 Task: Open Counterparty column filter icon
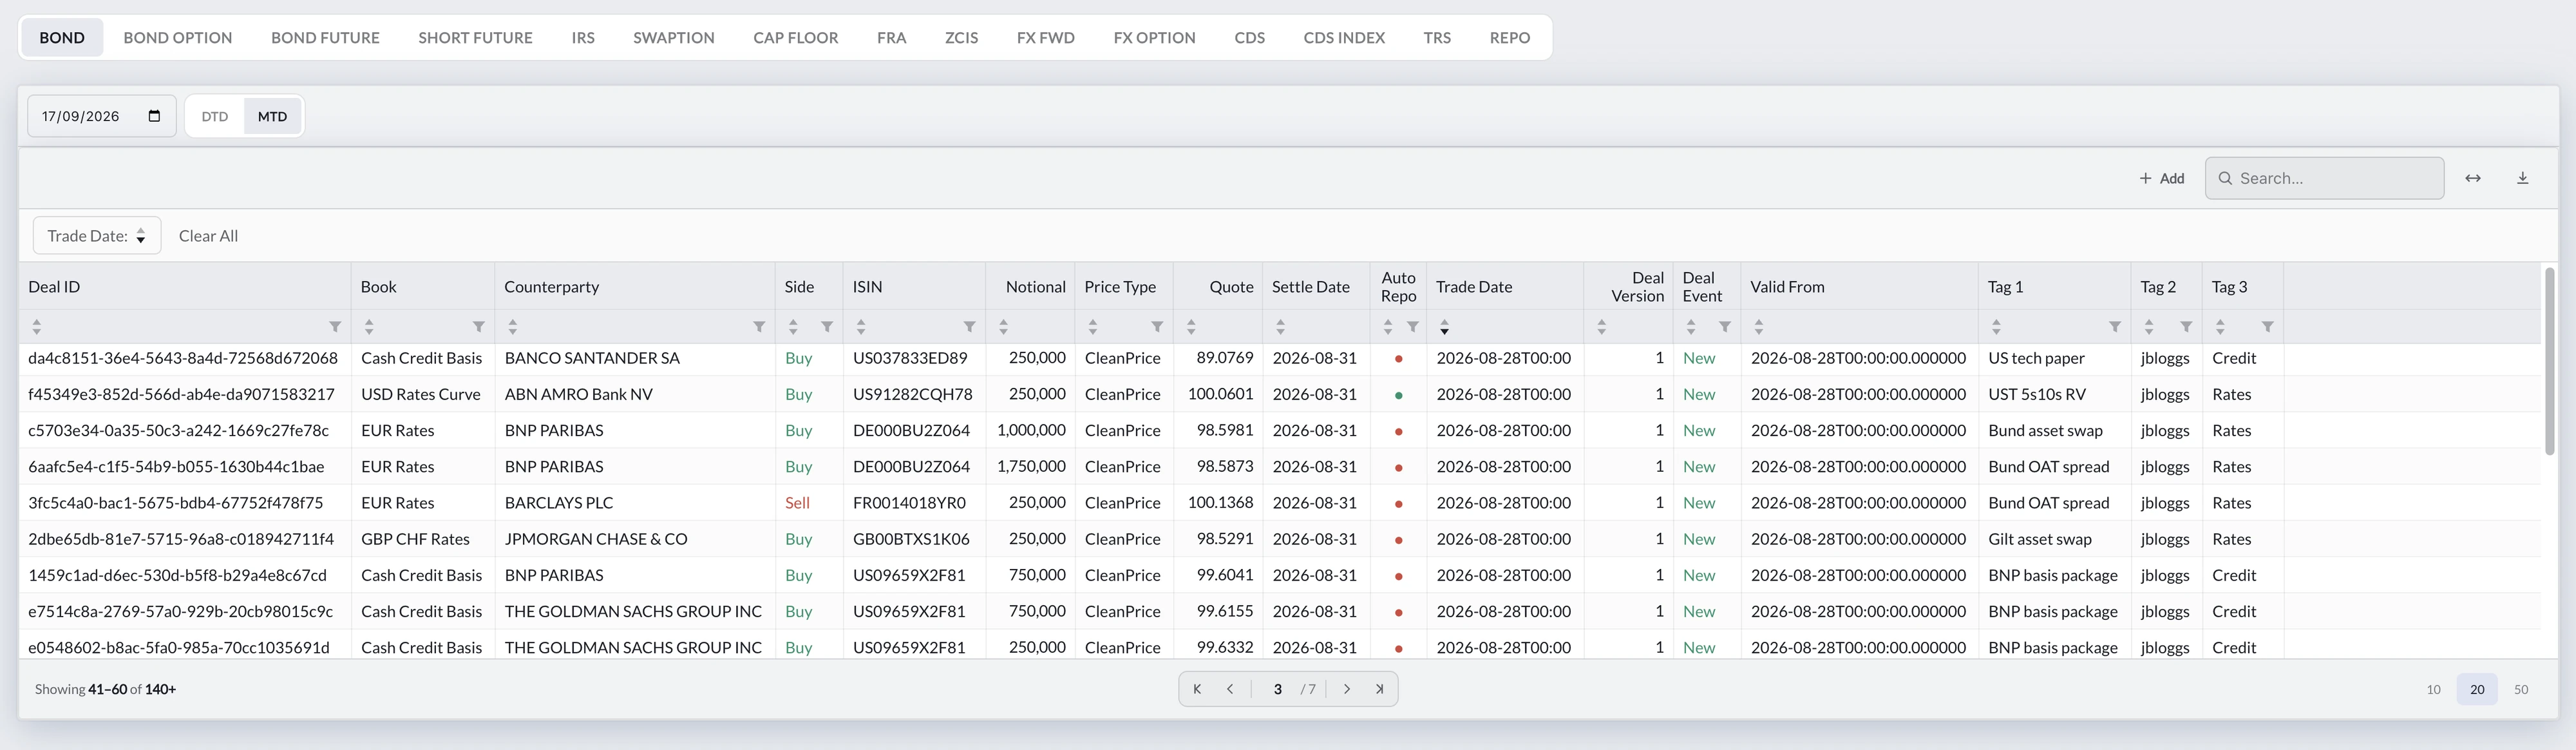click(759, 327)
